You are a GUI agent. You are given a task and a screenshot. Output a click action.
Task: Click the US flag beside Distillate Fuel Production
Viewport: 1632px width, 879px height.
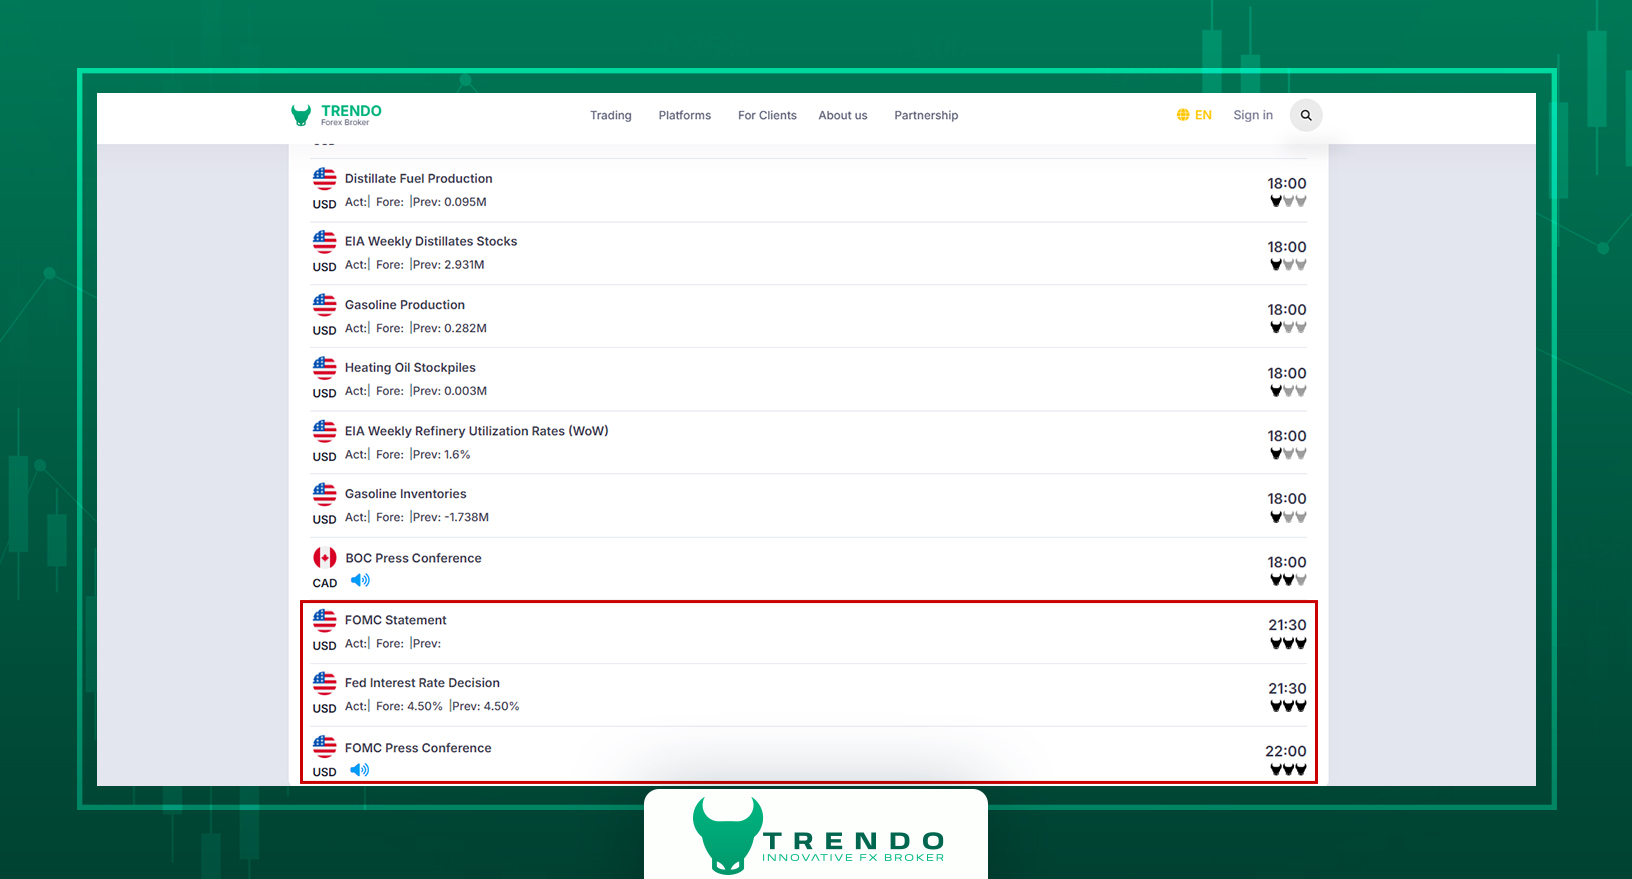324,178
